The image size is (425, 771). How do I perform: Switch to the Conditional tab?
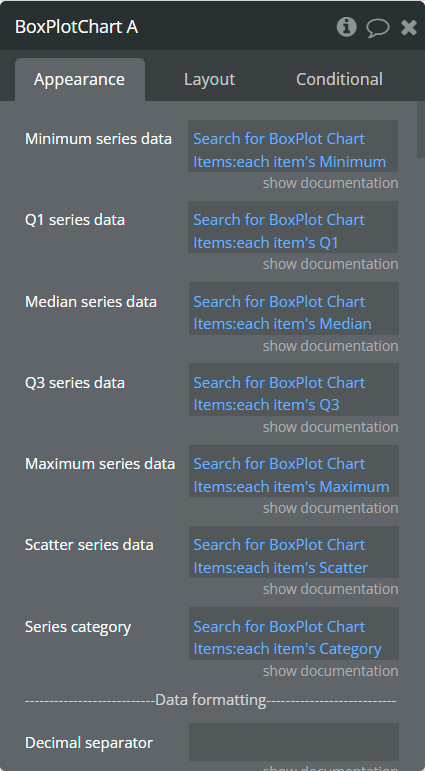pos(339,79)
